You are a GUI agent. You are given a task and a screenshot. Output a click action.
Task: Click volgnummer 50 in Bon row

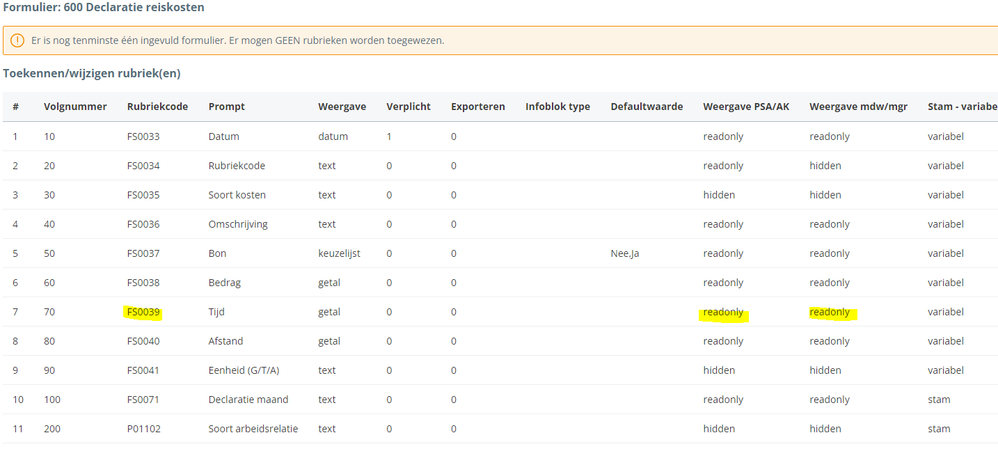(x=49, y=253)
